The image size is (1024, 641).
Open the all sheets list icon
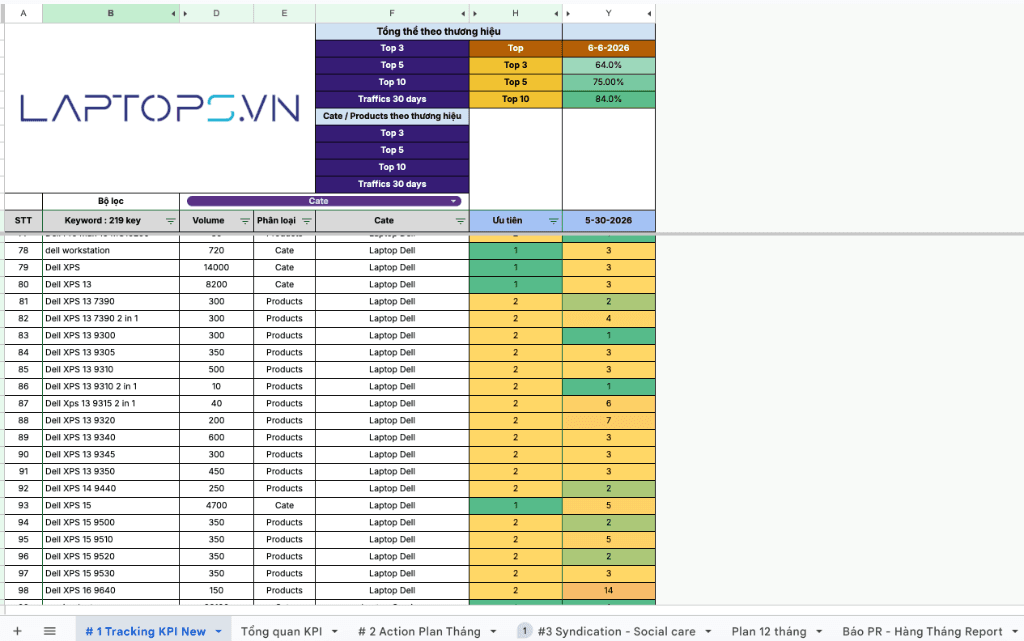click(50, 631)
